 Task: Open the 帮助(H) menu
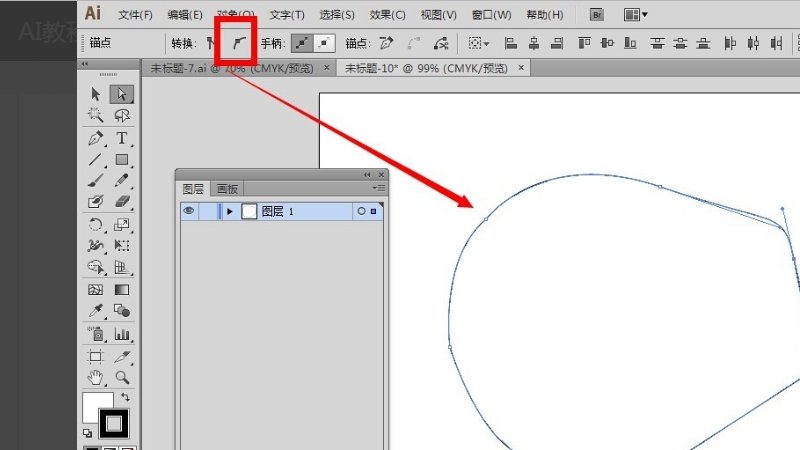point(545,15)
